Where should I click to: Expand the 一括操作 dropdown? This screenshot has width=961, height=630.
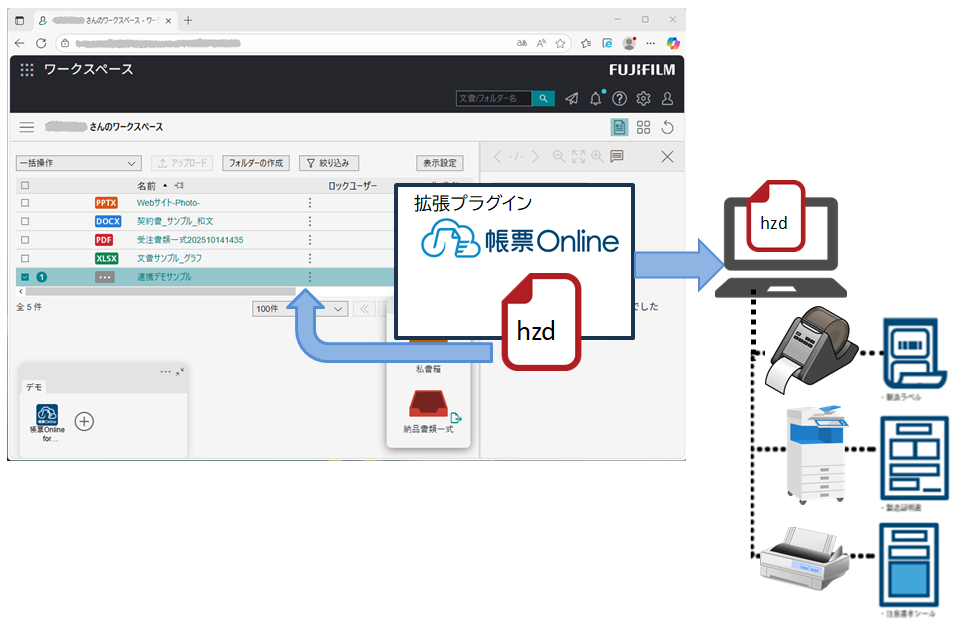[x=79, y=163]
